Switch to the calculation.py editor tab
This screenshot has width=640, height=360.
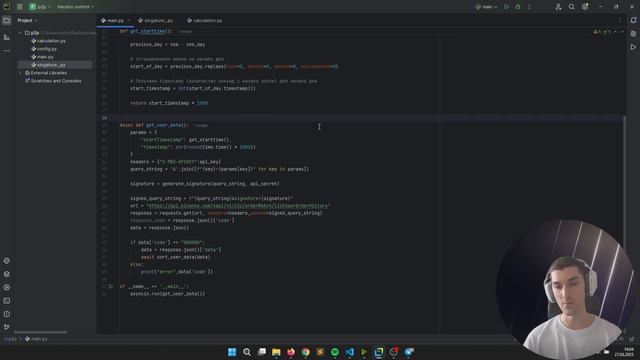point(204,20)
